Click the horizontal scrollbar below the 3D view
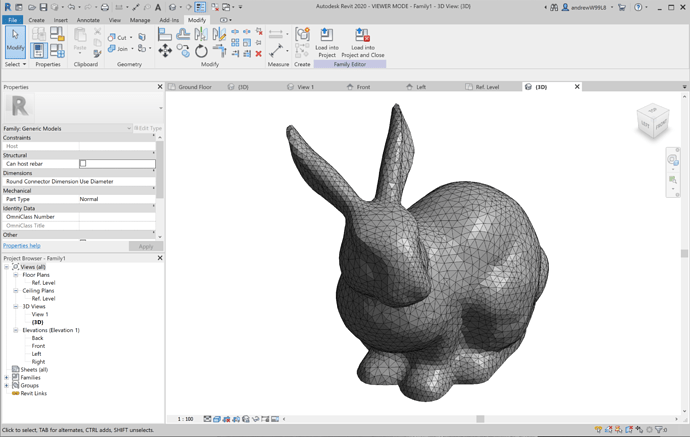The height and width of the screenshot is (437, 690). tap(480, 419)
